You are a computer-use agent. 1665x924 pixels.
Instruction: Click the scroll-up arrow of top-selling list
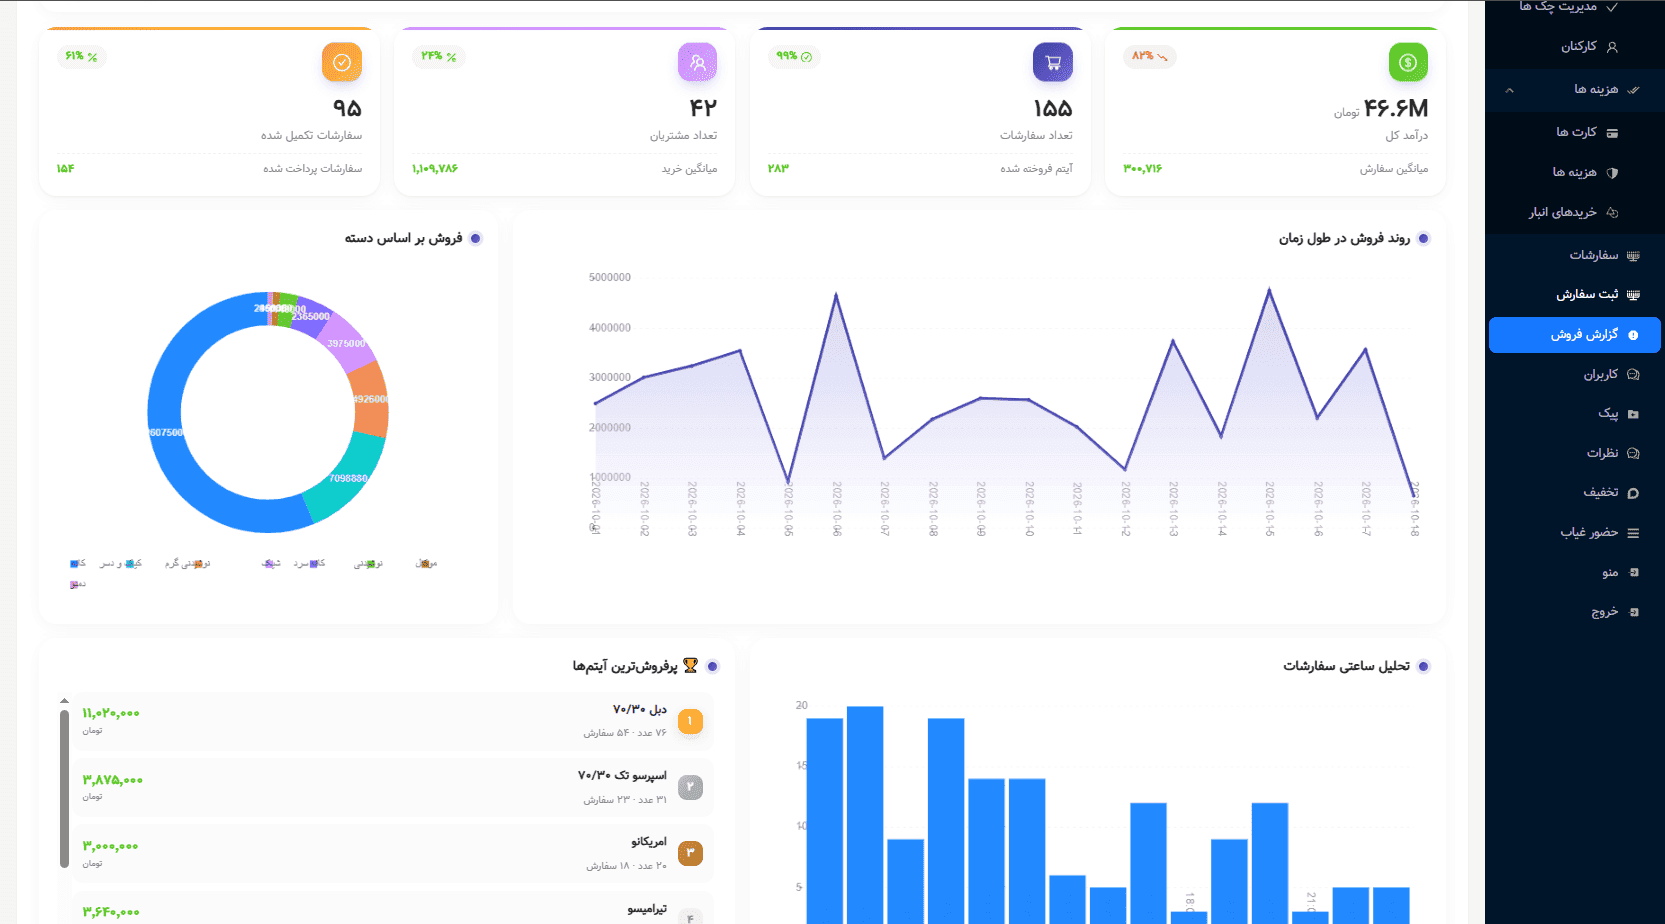click(64, 701)
